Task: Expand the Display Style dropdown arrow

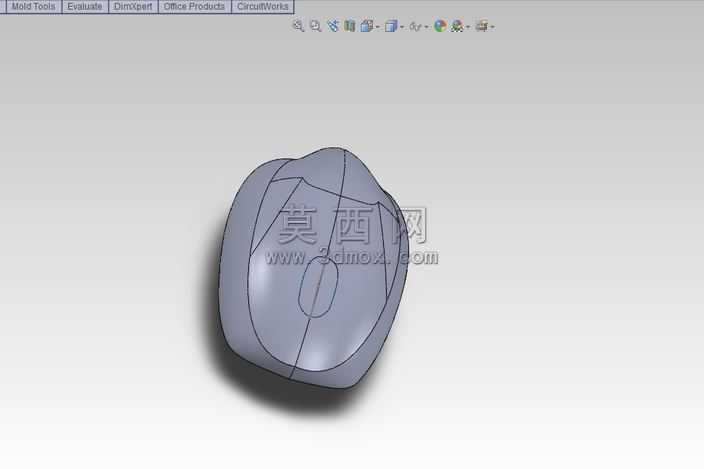Action: pos(402,27)
